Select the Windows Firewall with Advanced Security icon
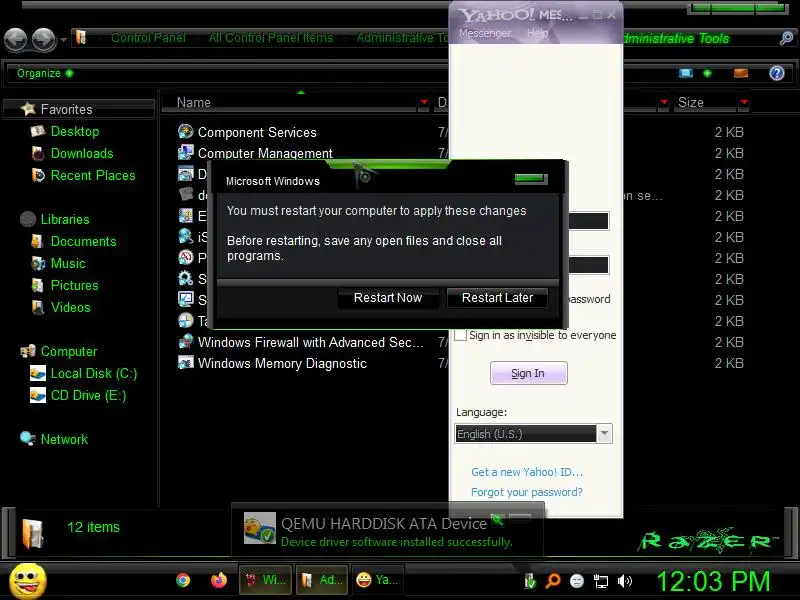 tap(186, 341)
